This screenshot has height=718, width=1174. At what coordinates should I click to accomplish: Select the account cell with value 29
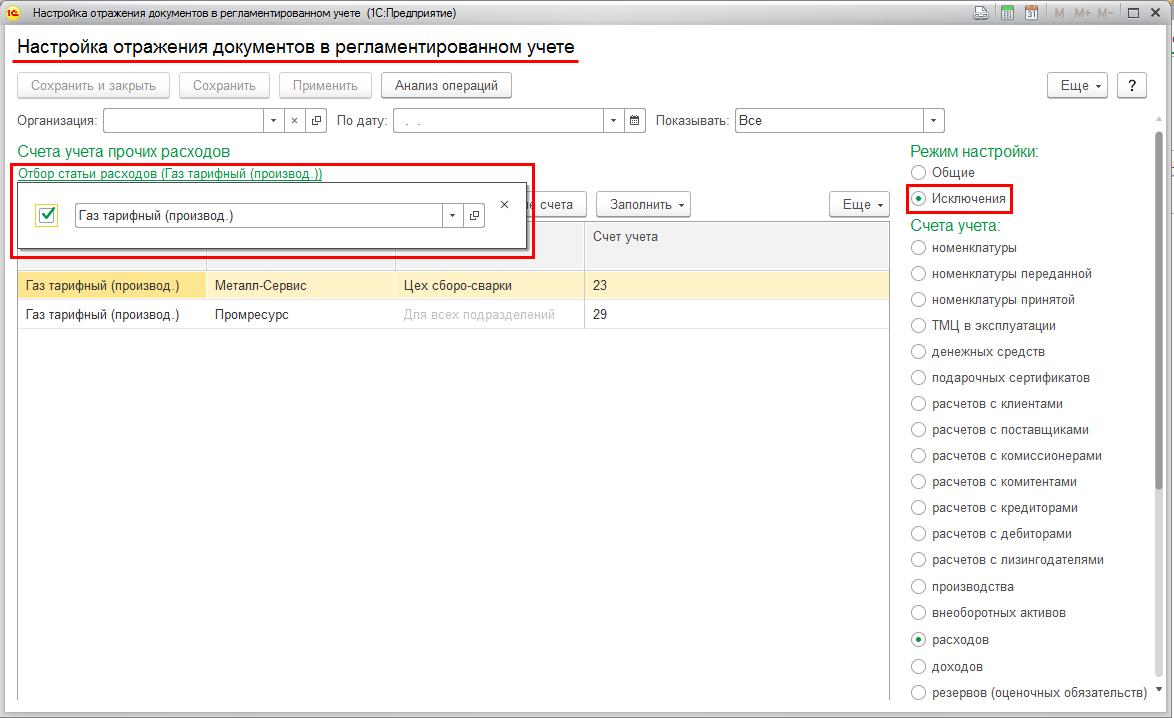[x=737, y=314]
